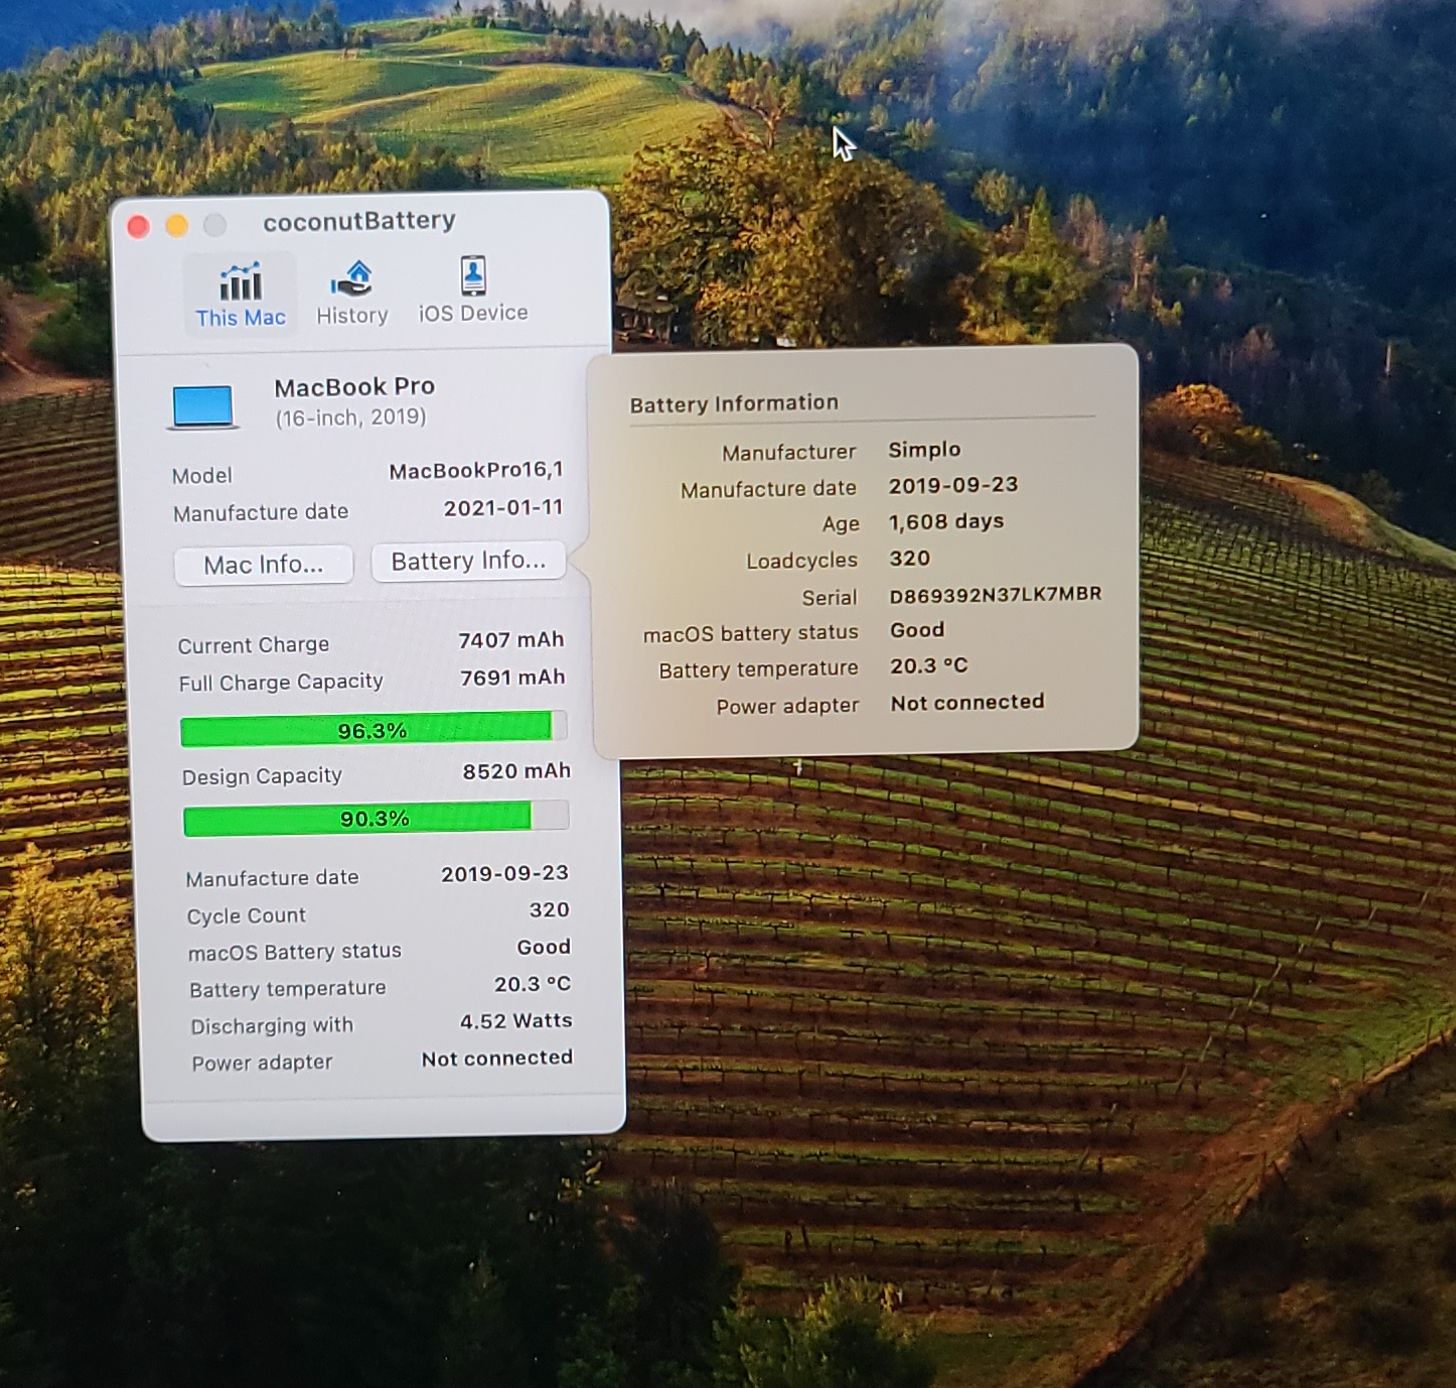
Task: Click the Battery Info... button
Action: [x=468, y=561]
